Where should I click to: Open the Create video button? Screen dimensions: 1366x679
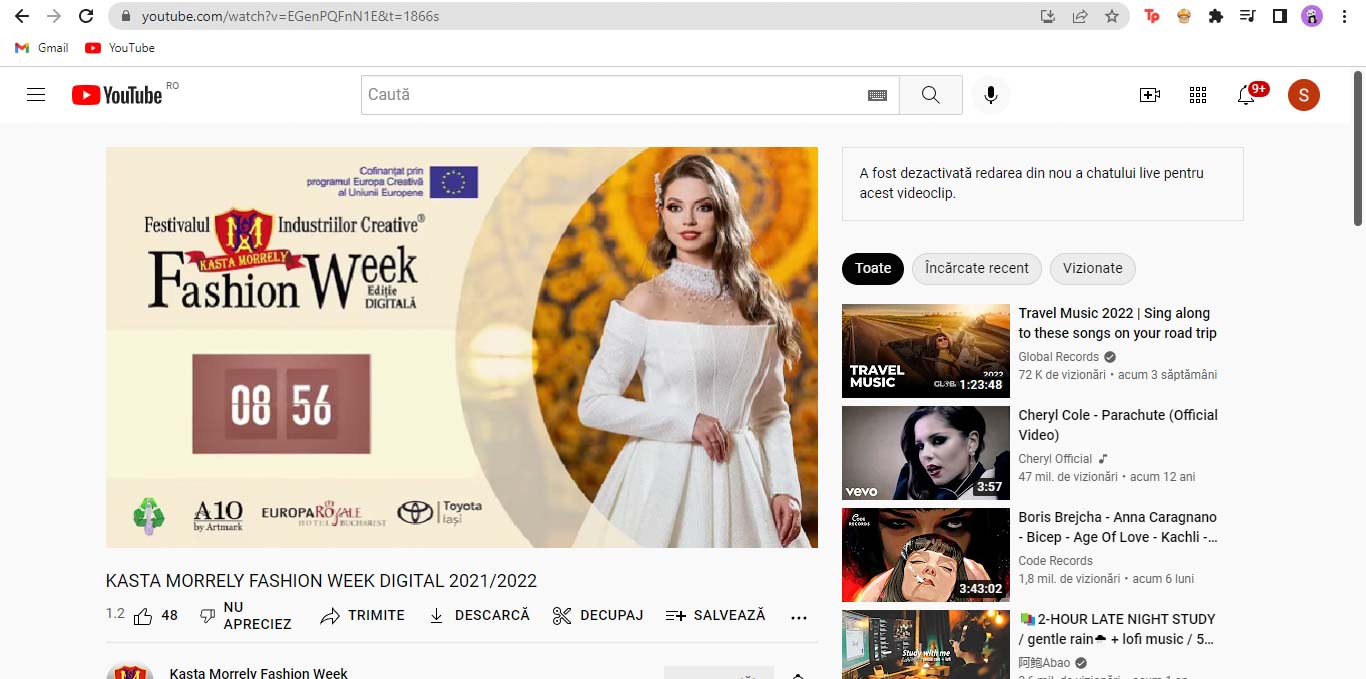pos(1150,95)
